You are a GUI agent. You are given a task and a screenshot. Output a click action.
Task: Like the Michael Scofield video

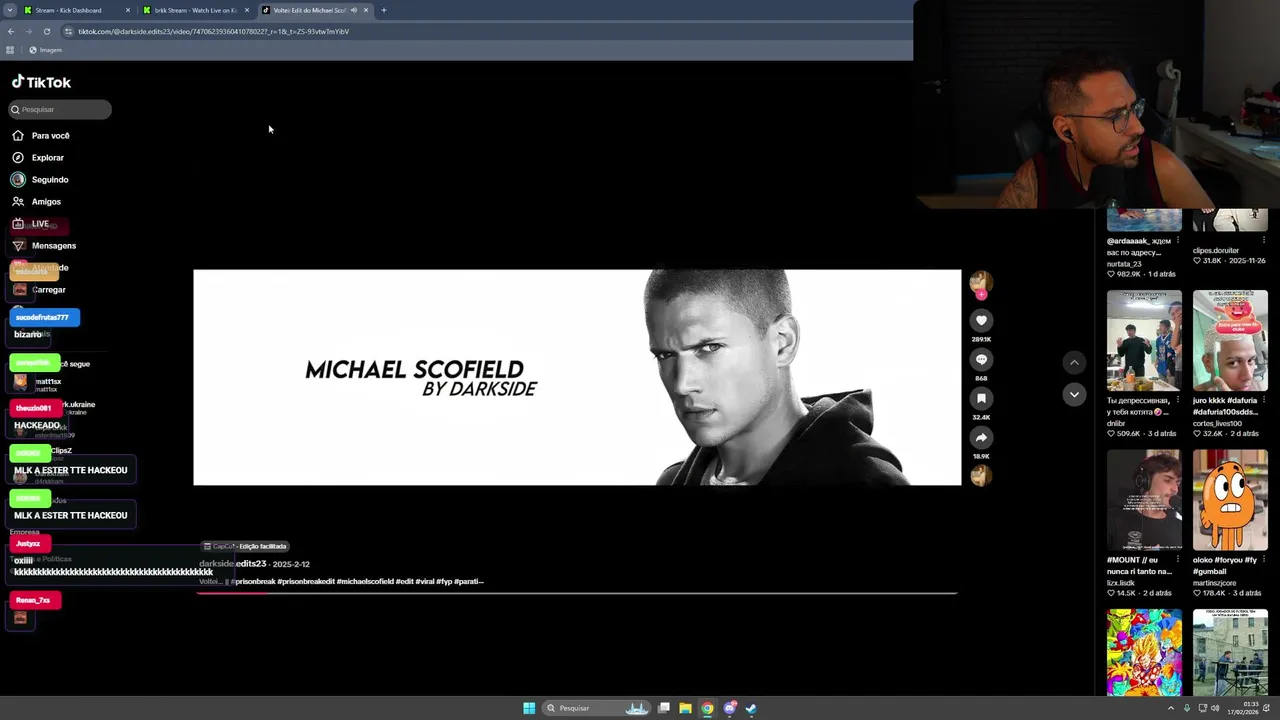981,320
